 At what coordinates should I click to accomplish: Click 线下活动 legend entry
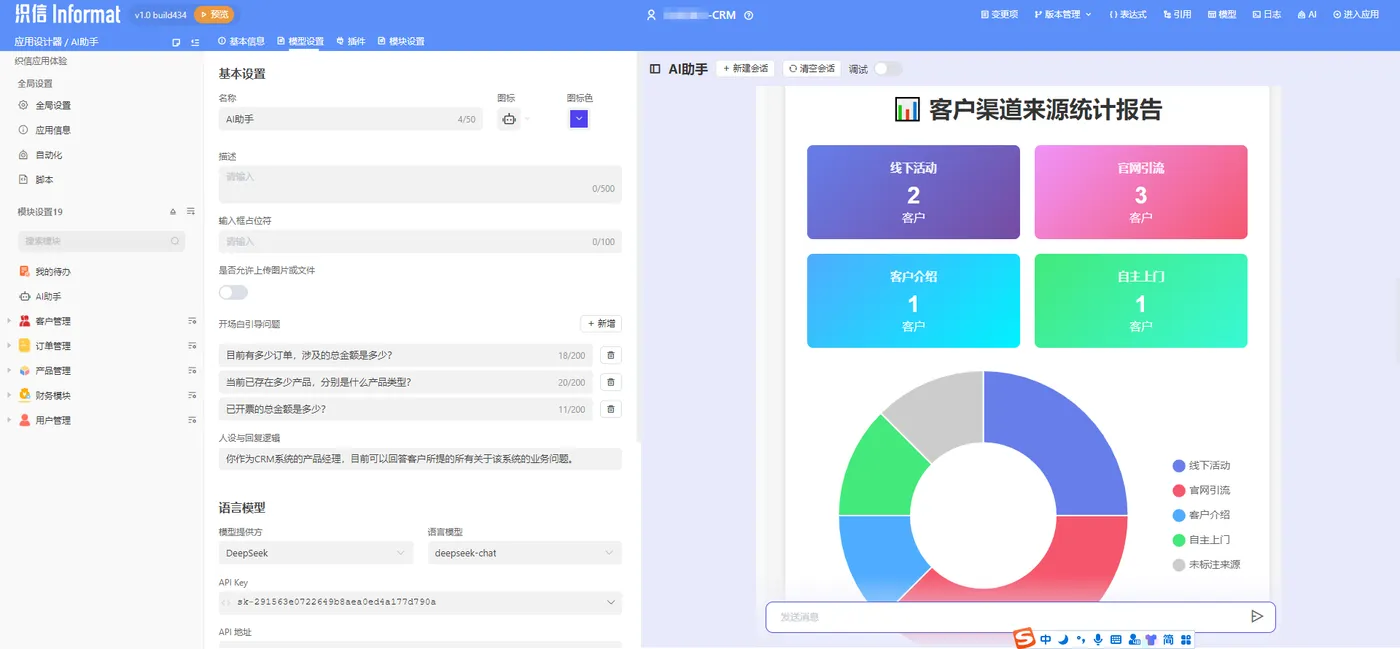click(1201, 466)
